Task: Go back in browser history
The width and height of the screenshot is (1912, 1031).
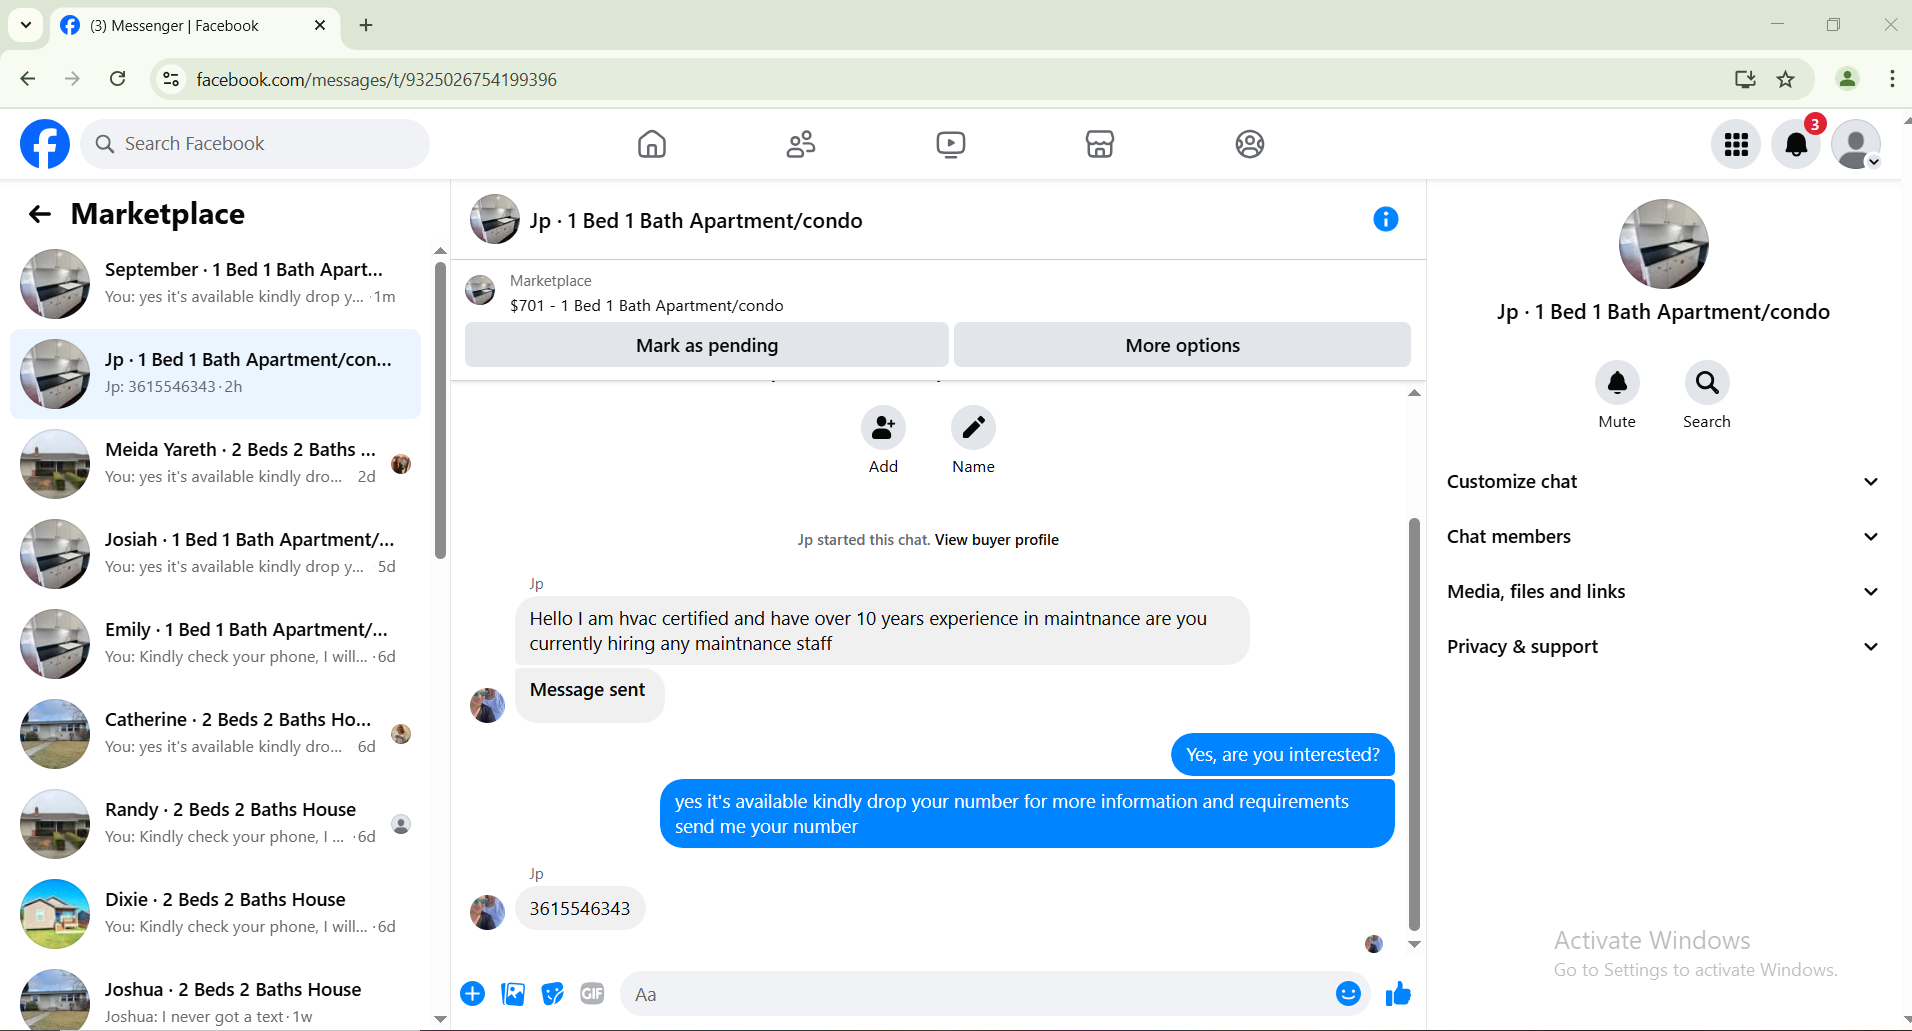Action: click(28, 79)
